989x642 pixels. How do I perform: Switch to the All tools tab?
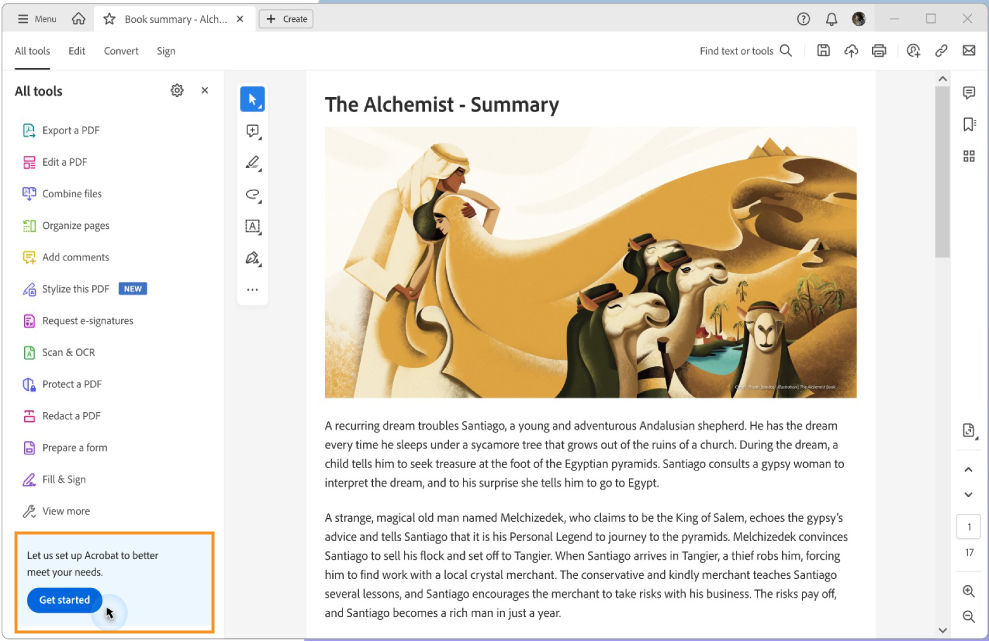coord(32,51)
